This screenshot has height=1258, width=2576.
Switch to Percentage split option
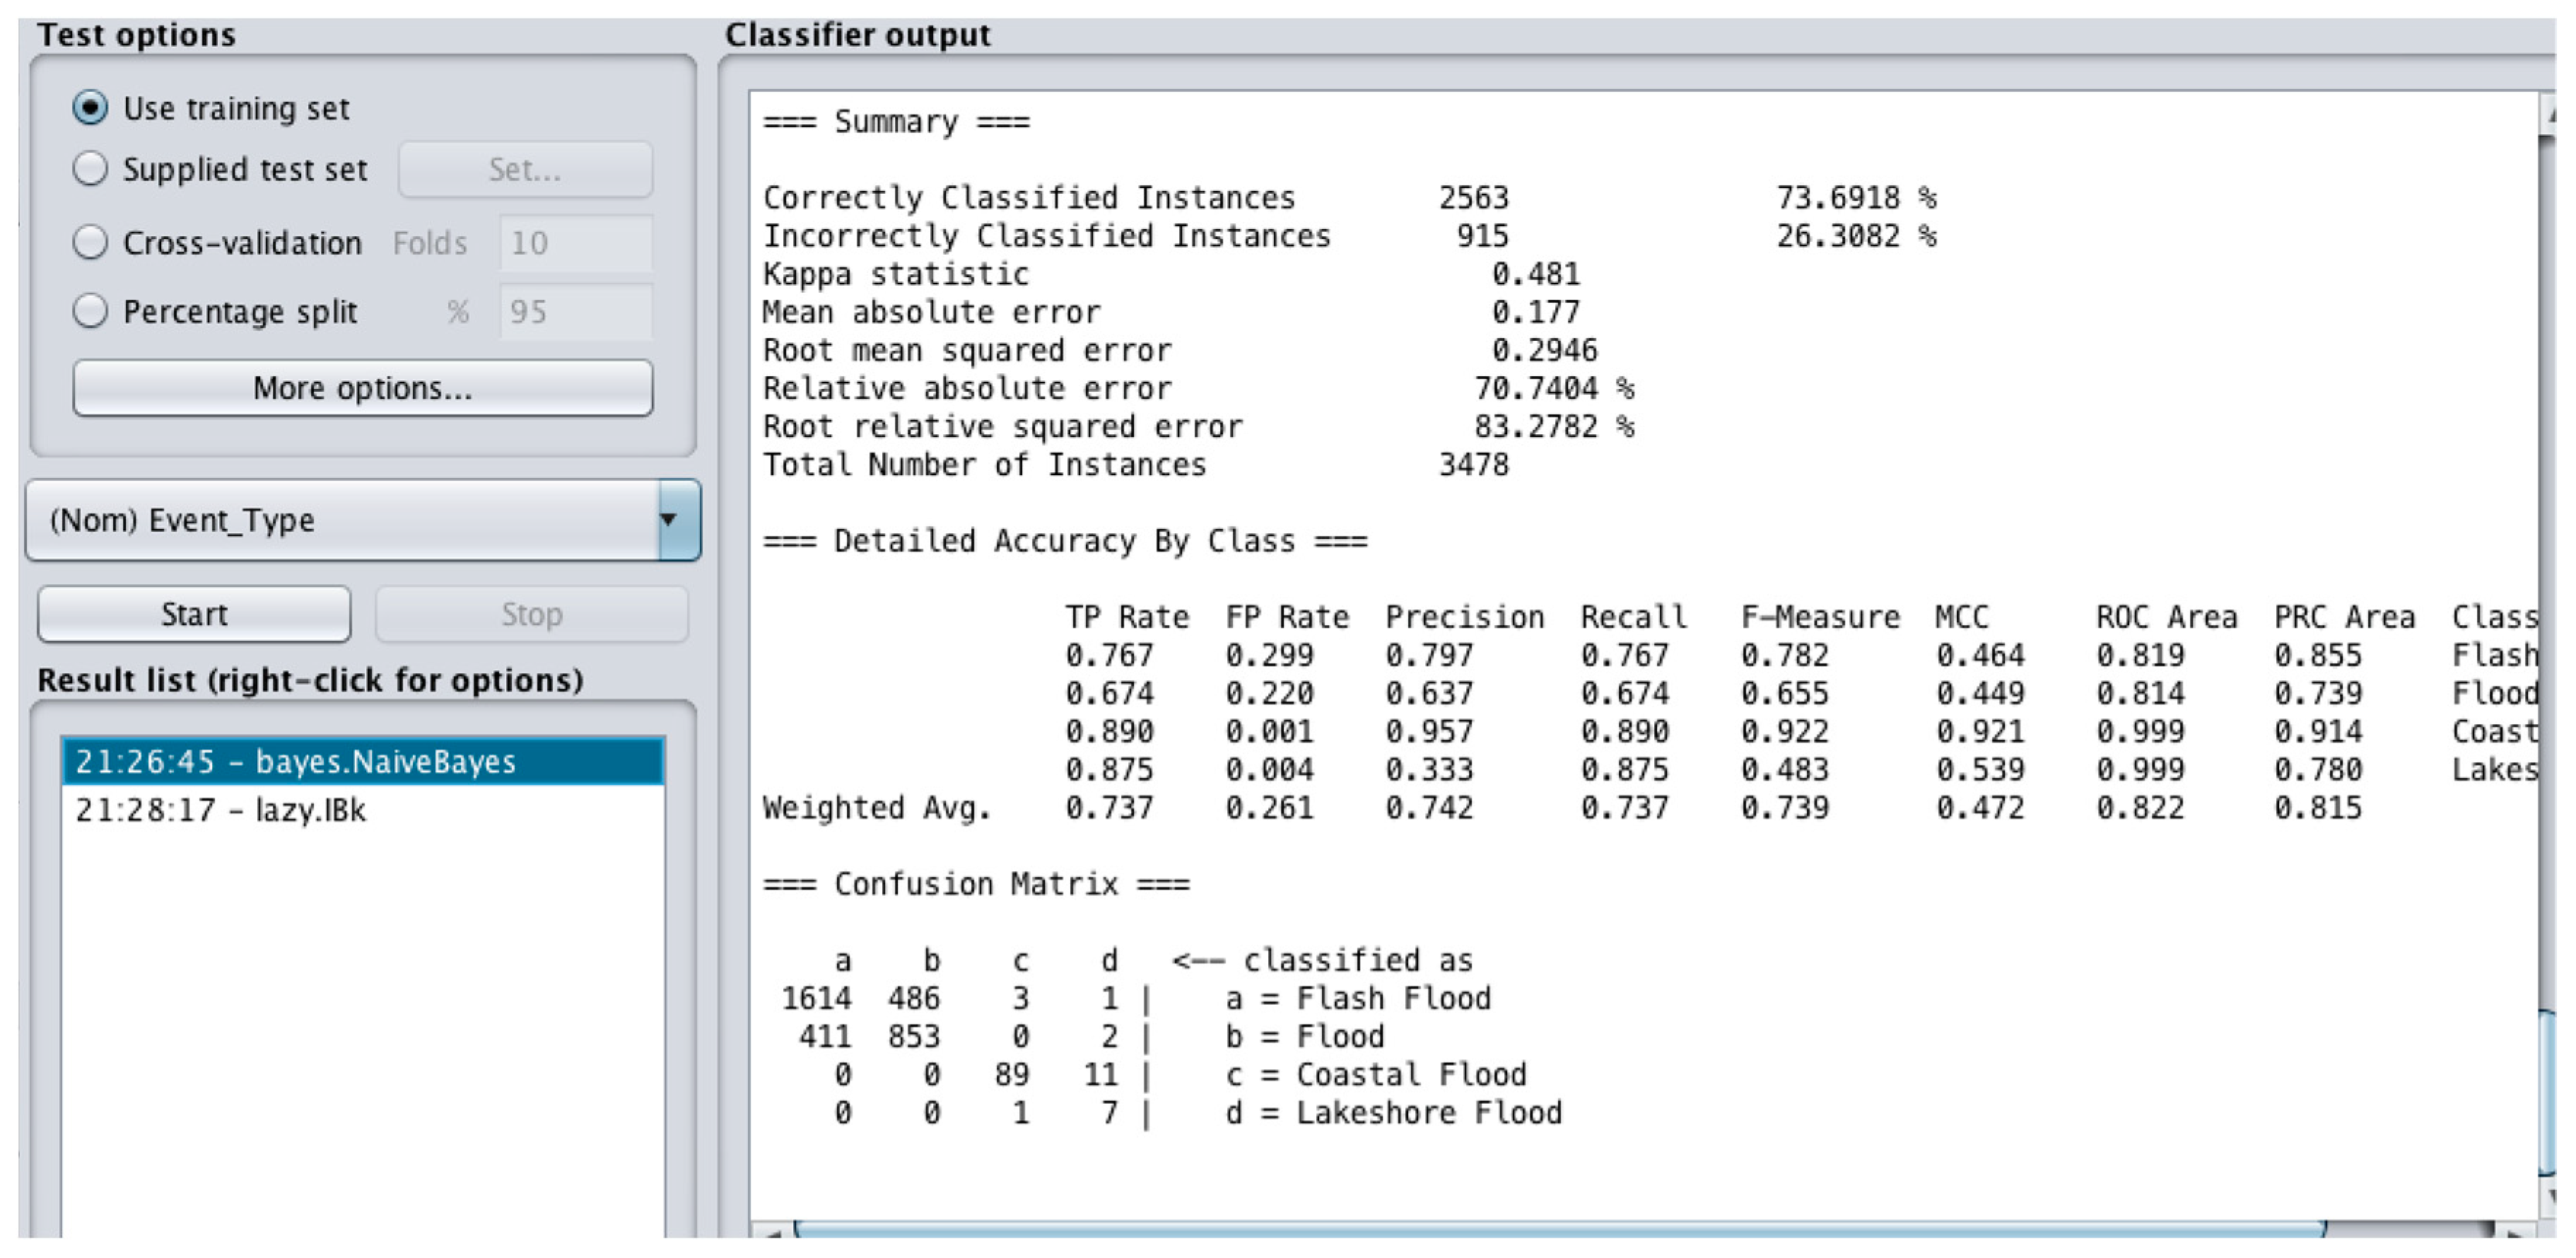coord(90,311)
